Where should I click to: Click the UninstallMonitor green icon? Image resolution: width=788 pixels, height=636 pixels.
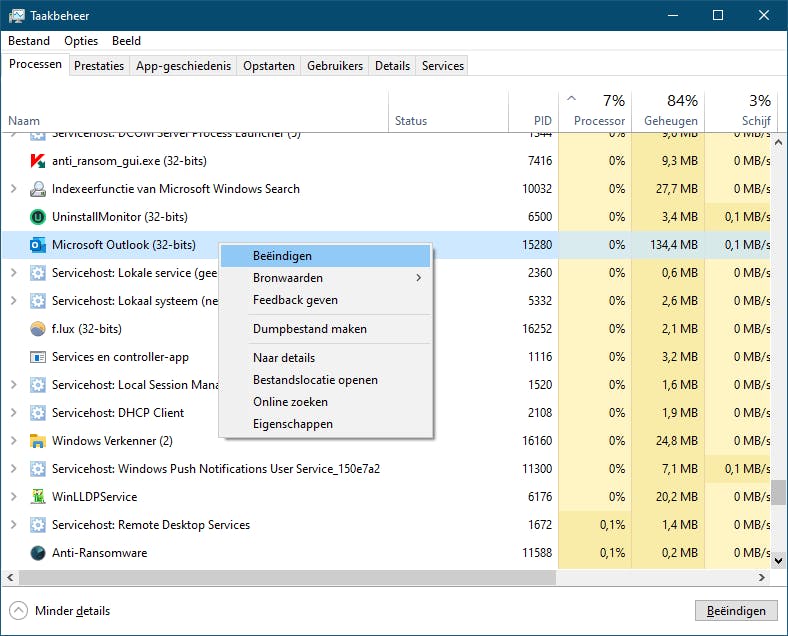[38, 217]
